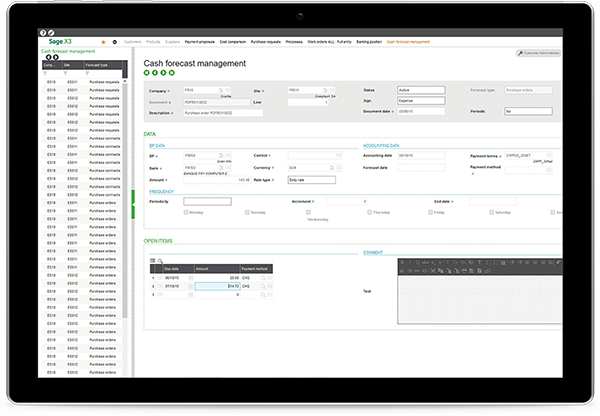Click the orange Cash forecast management tab
The height and width of the screenshot is (416, 600).
click(x=408, y=42)
